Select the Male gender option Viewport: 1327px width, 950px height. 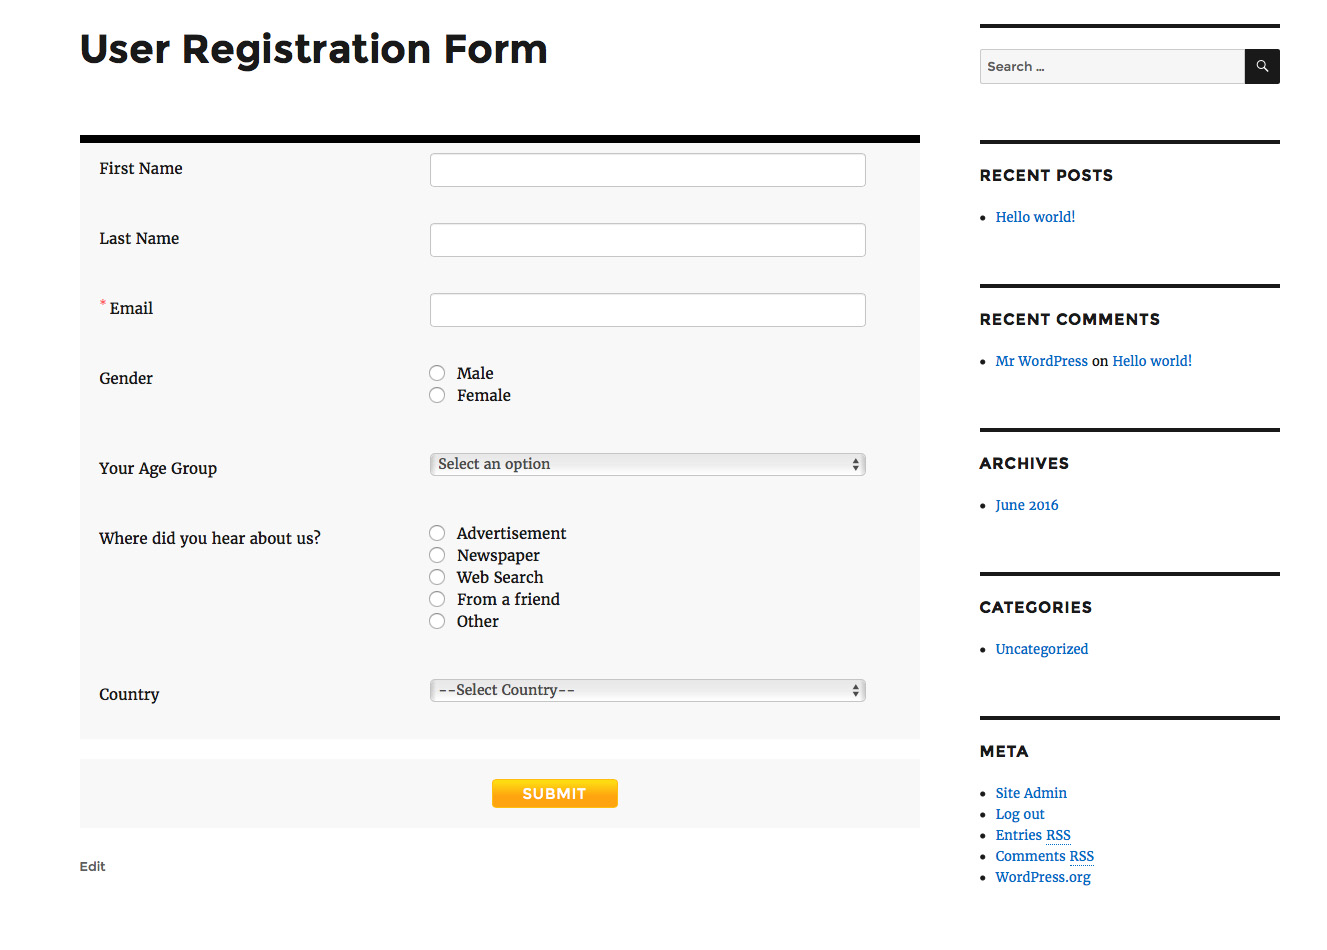[x=437, y=372]
